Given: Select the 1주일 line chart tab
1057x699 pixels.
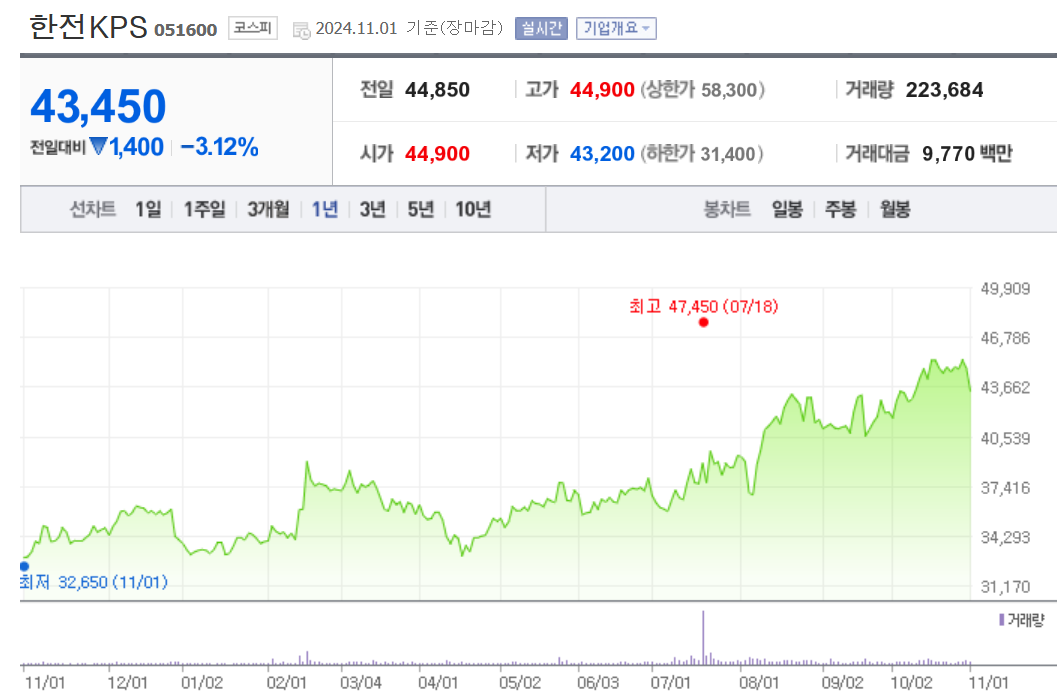Looking at the screenshot, I should pos(205,209).
